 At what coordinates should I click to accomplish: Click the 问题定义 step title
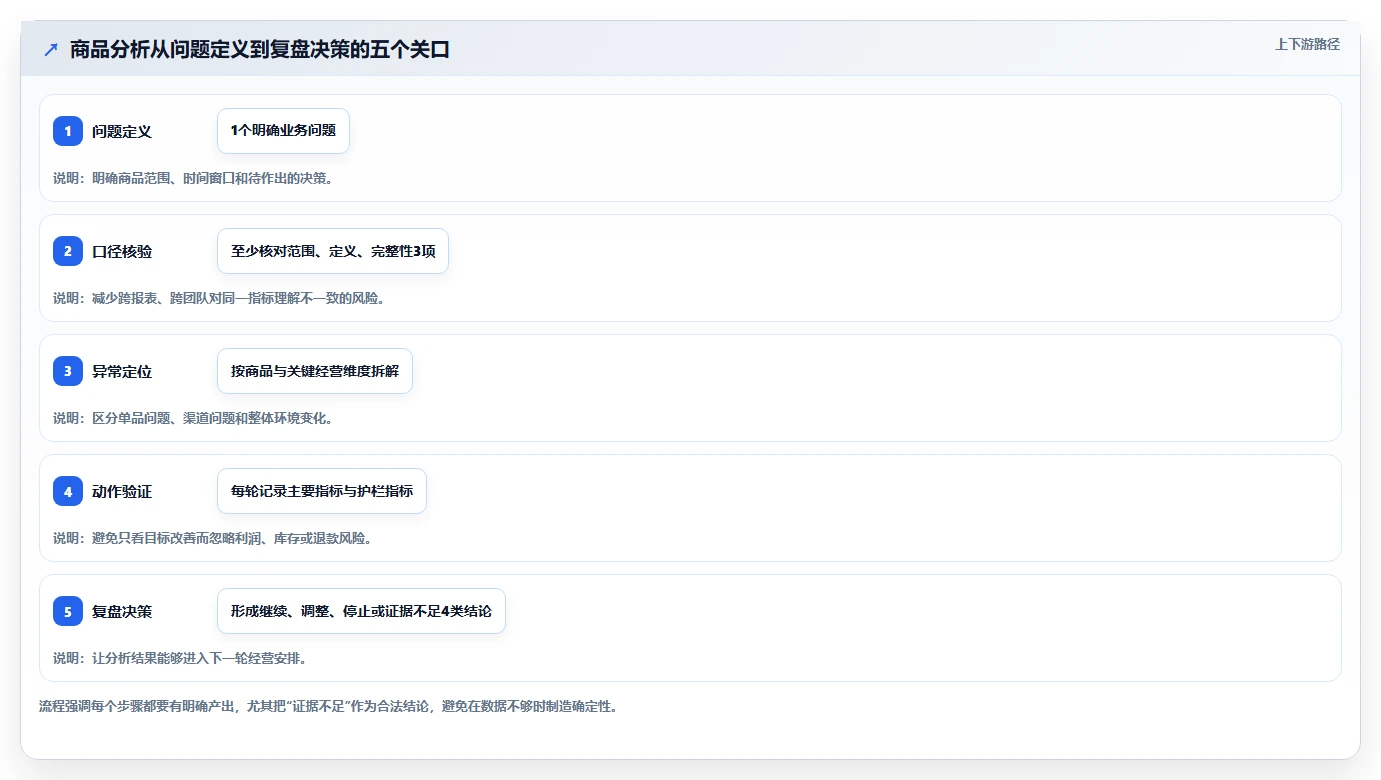122,131
